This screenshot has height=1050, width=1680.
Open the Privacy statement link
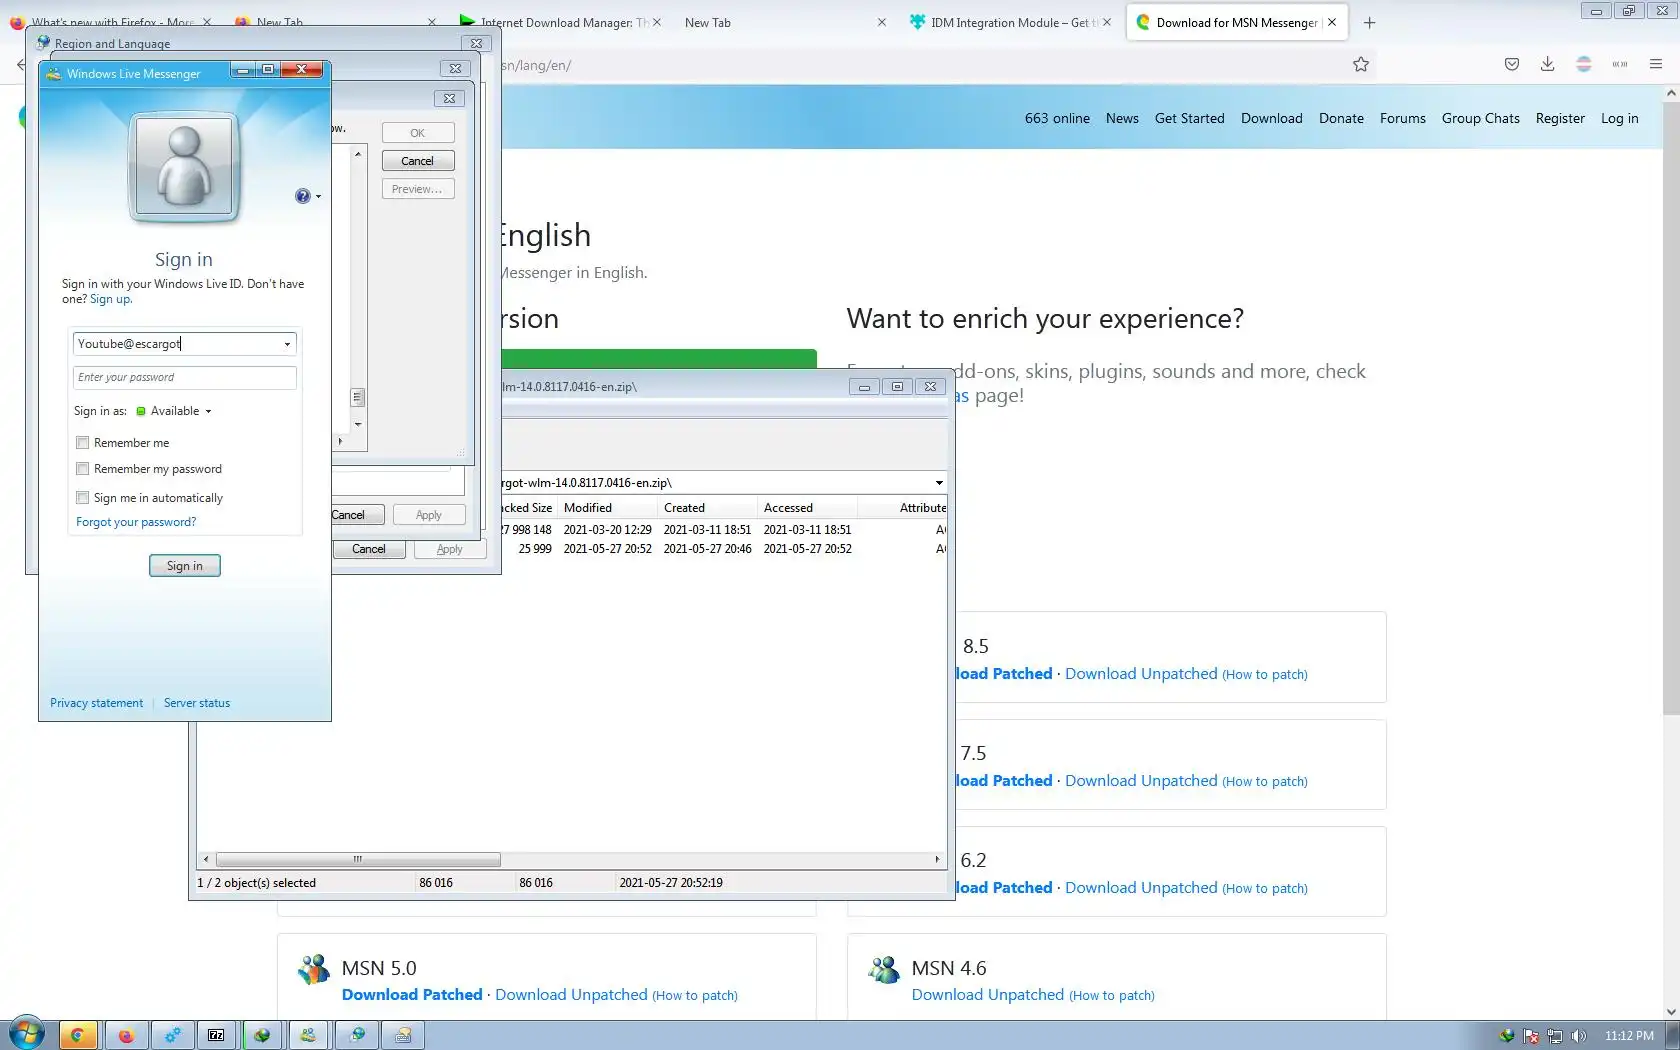tap(97, 703)
